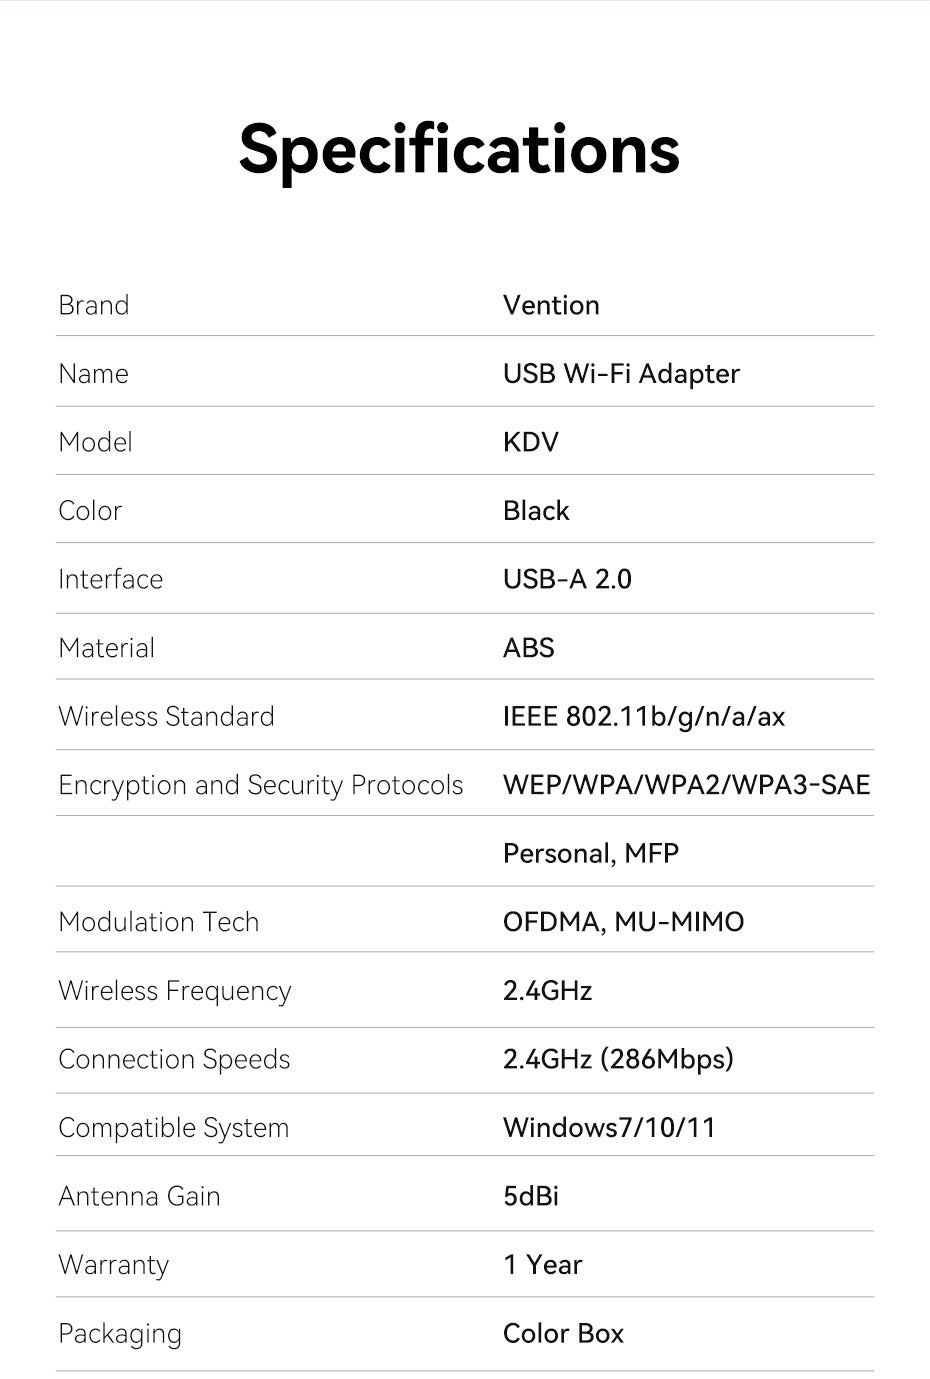Select the USB Wi-Fi Adapter name value
This screenshot has width=930, height=1379.
tap(621, 374)
